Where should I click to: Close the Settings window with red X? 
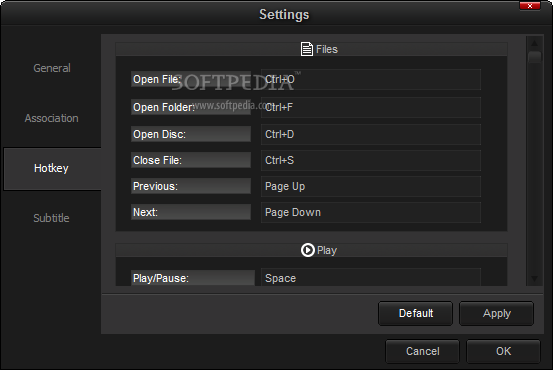pyautogui.click(x=530, y=6)
